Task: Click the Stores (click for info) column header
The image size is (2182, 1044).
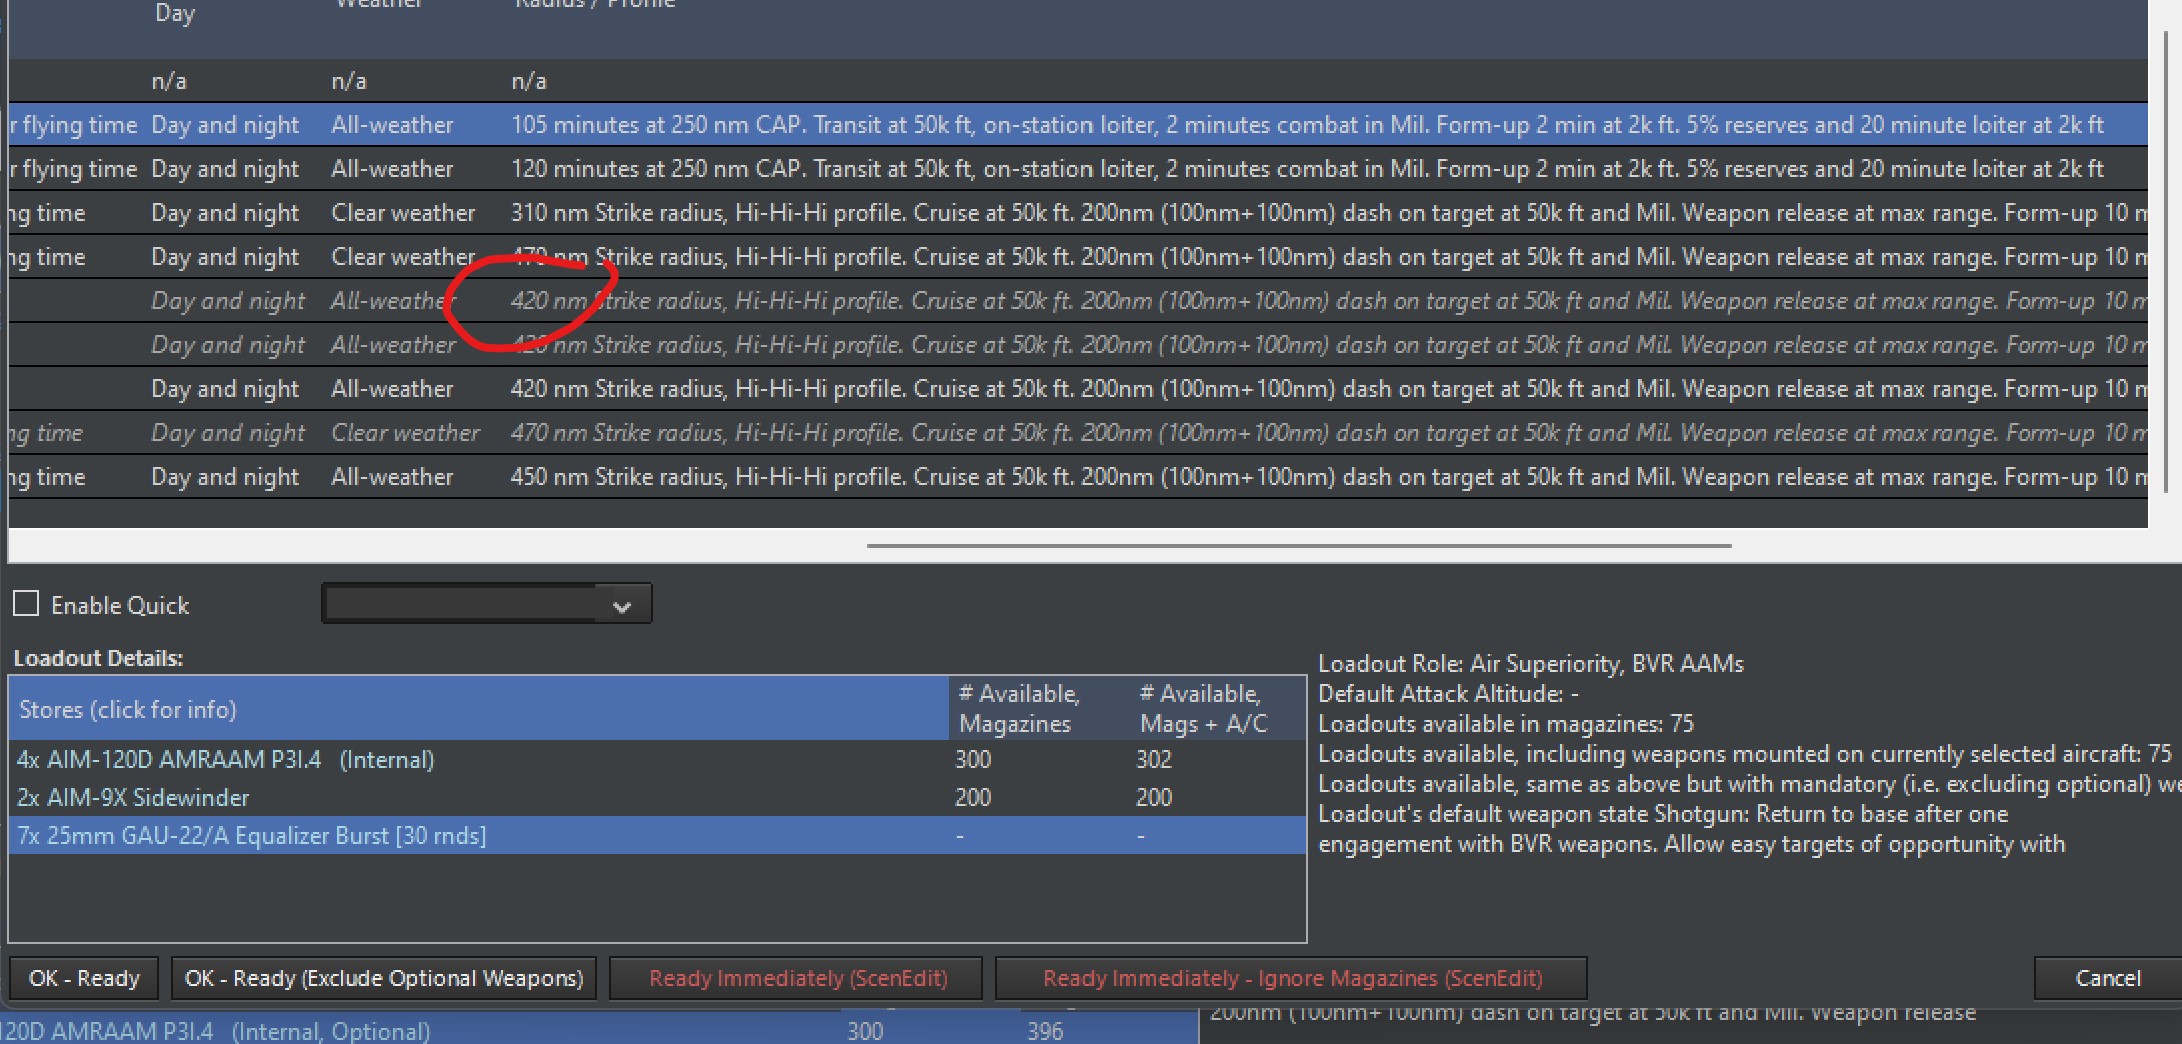Action: [478, 709]
